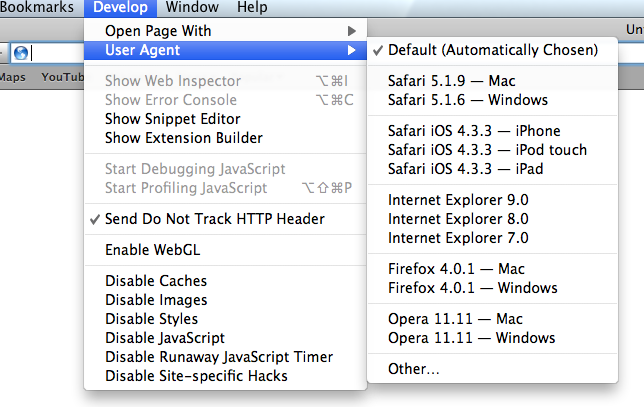
Task: Click Other… in the User Agent list
Action: [414, 370]
